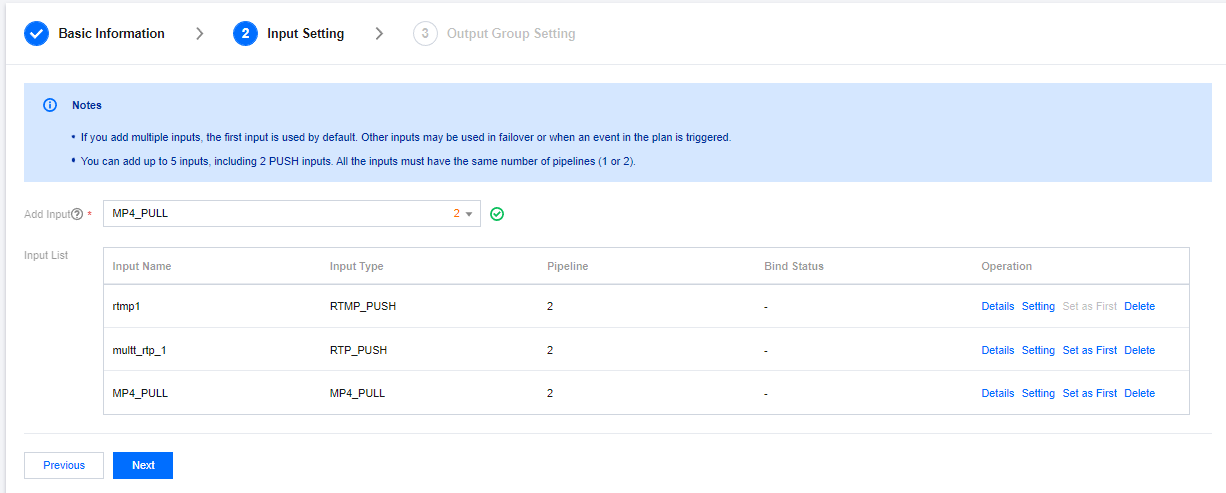Go to the Basic Information step

pyautogui.click(x=111, y=34)
